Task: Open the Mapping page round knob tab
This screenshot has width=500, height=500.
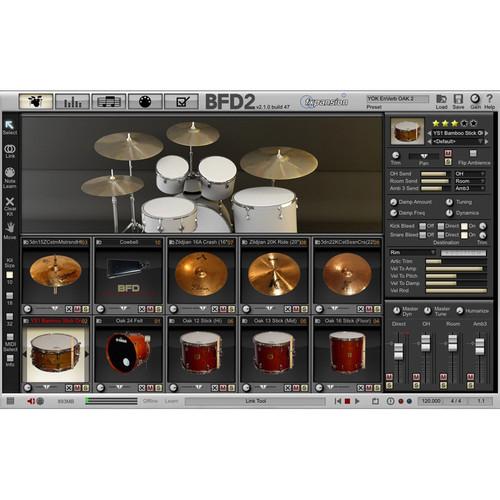Action: pos(145,101)
